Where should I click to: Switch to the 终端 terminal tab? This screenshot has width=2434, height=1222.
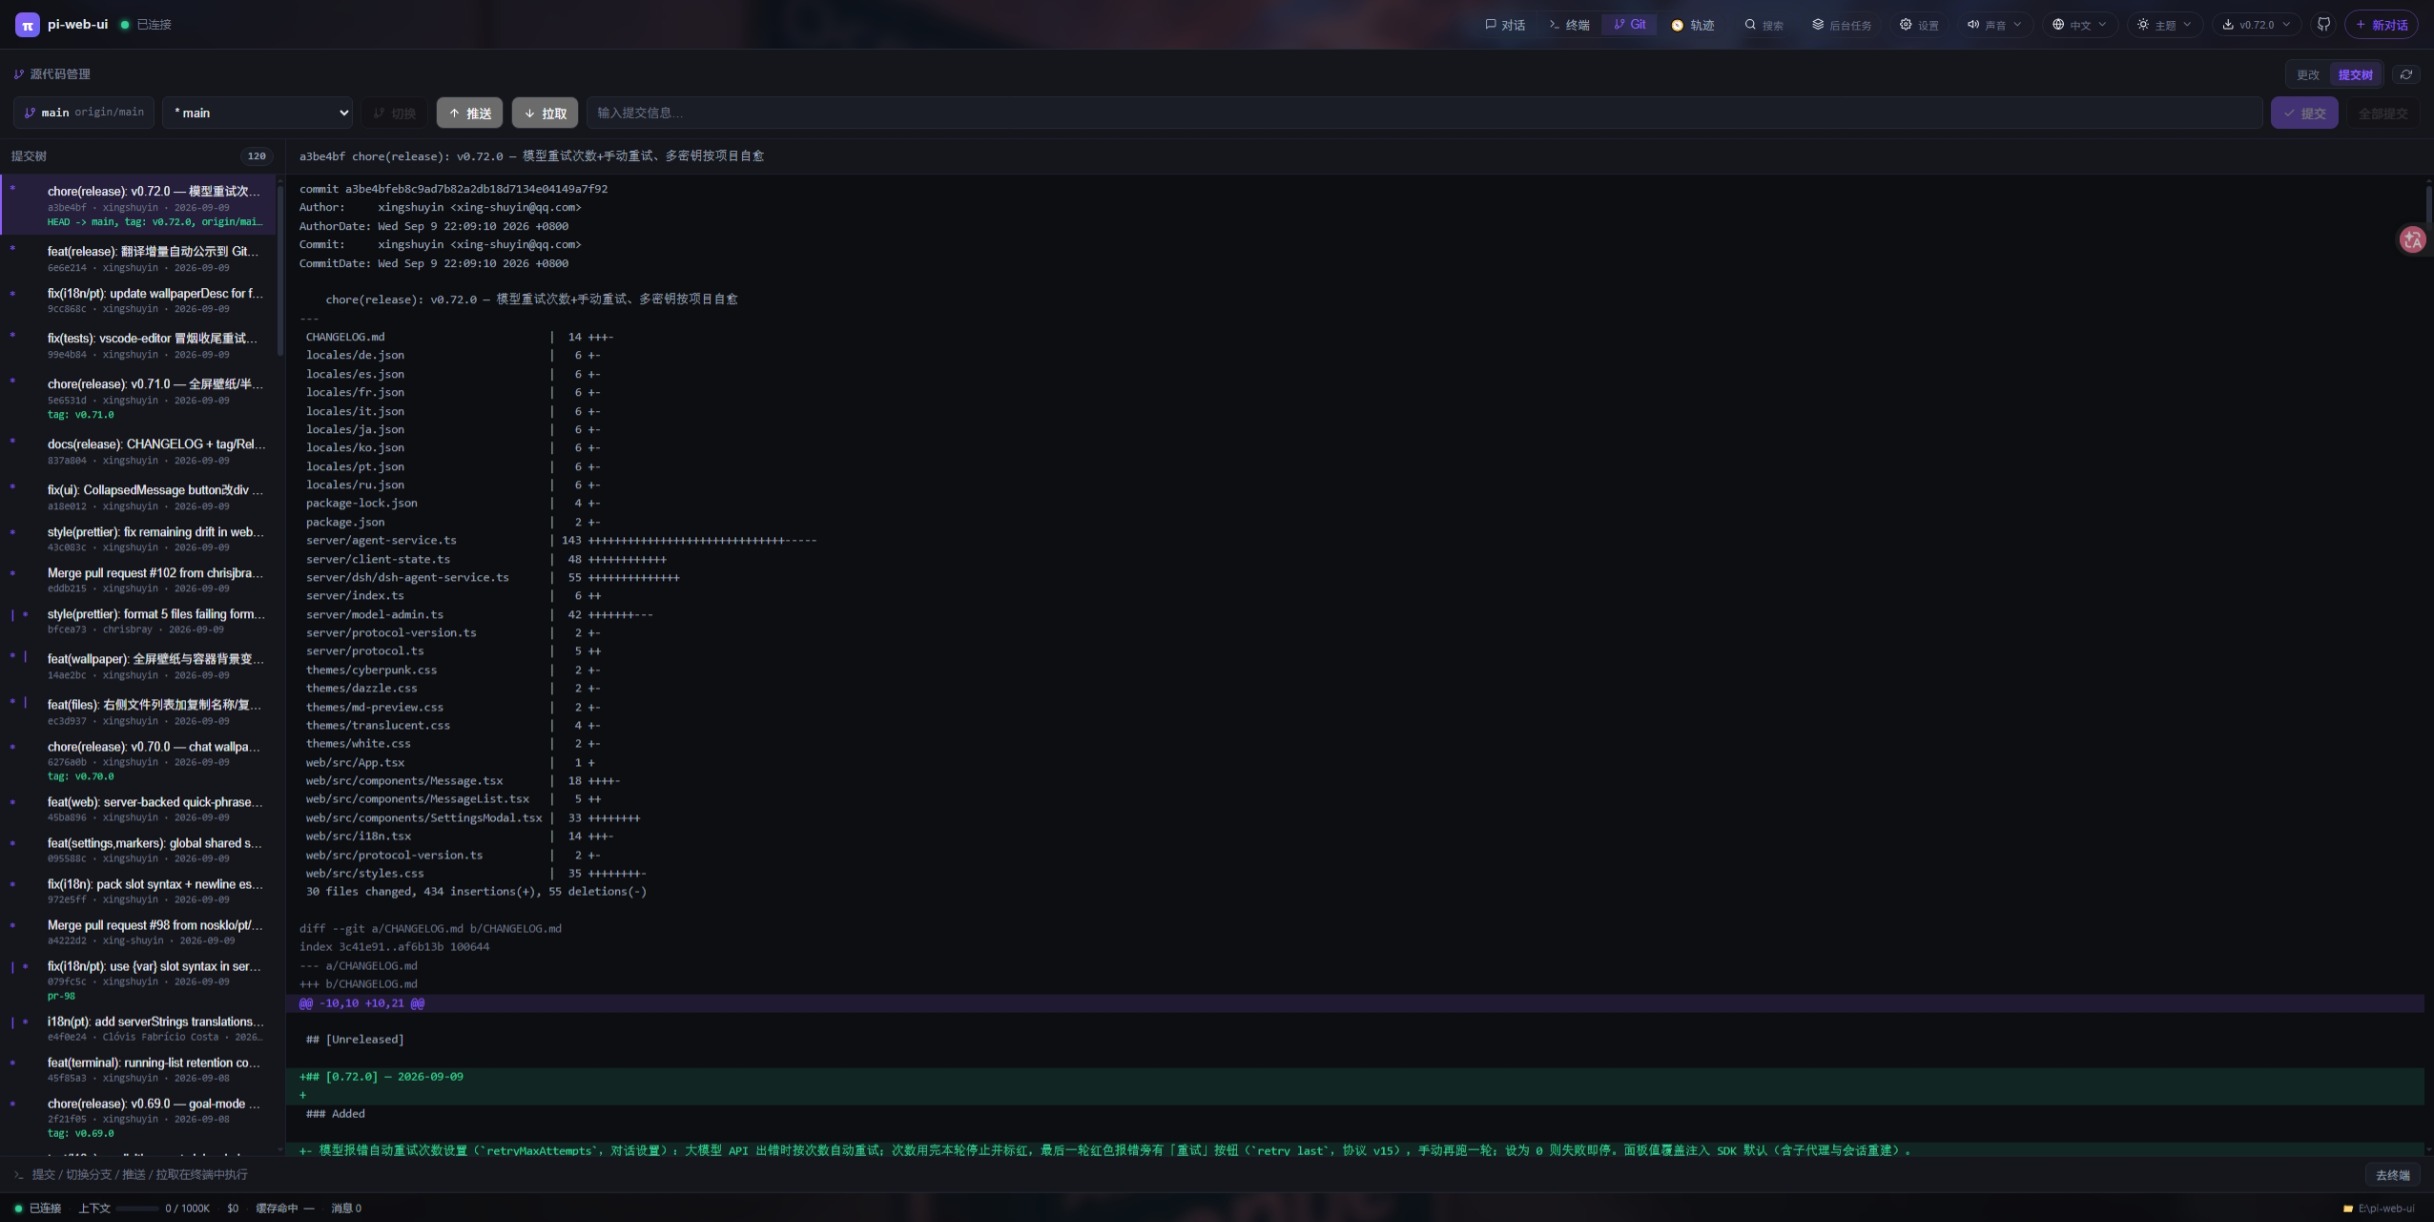1569,25
